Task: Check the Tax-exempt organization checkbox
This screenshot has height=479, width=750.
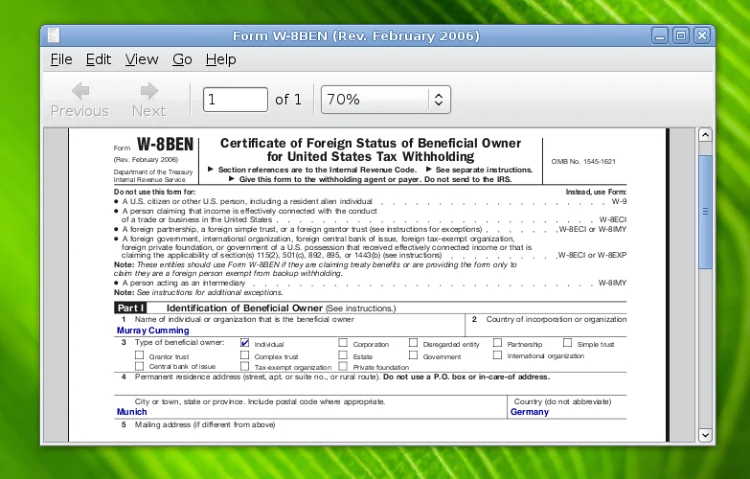Action: (244, 366)
